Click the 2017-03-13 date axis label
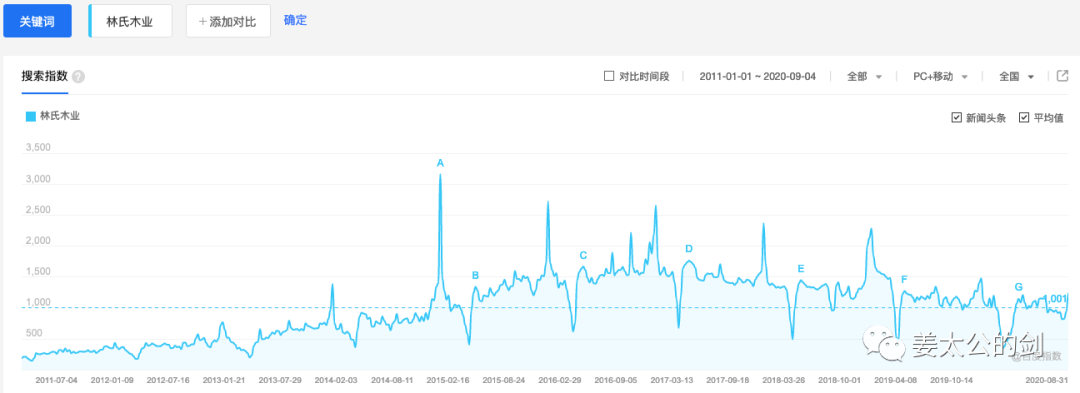This screenshot has height=393, width=1080. click(x=672, y=379)
